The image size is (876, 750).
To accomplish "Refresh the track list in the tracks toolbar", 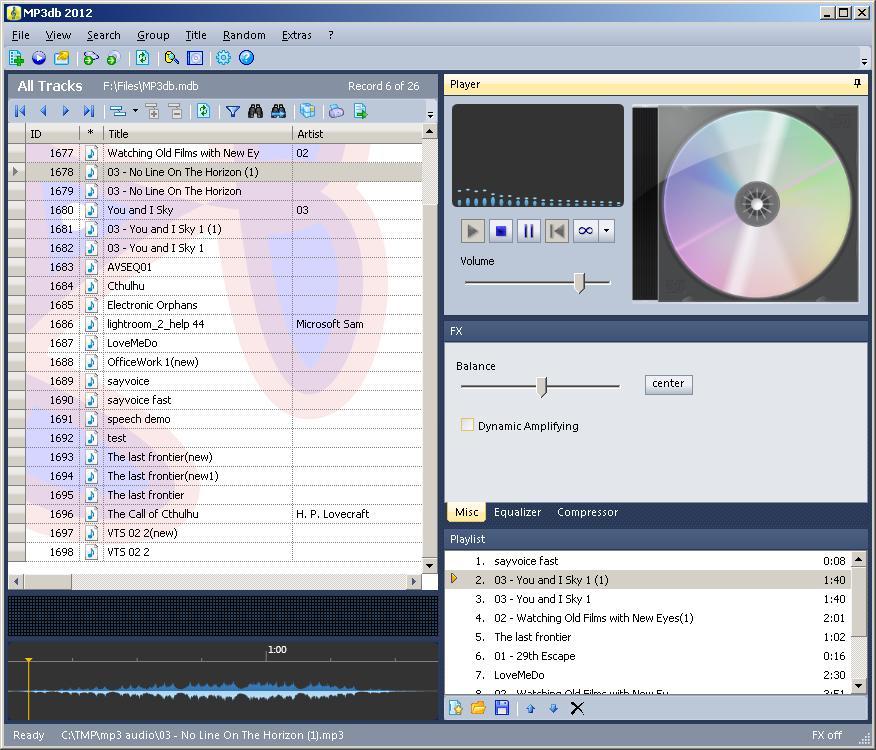I will (x=203, y=111).
